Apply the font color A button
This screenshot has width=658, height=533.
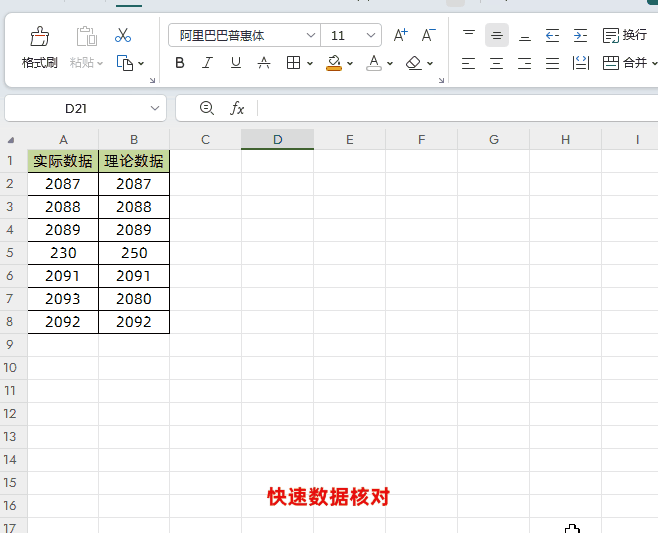tap(374, 63)
